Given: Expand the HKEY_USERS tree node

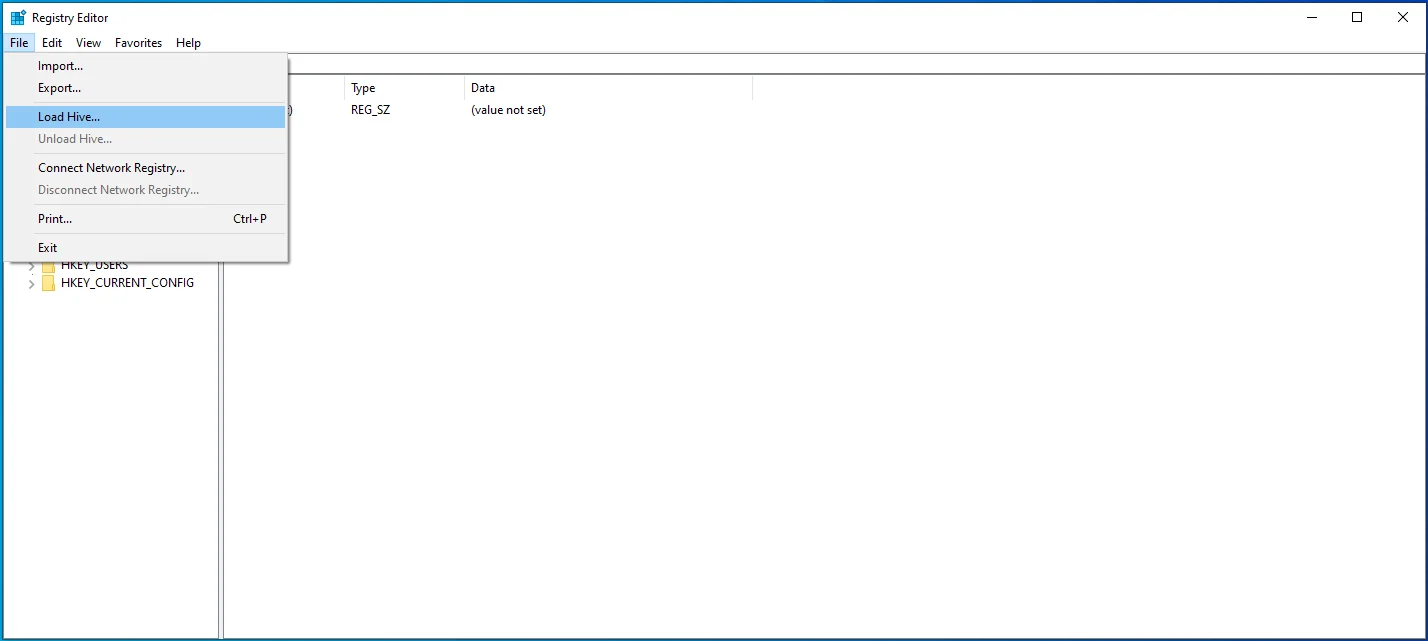Looking at the screenshot, I should (31, 266).
